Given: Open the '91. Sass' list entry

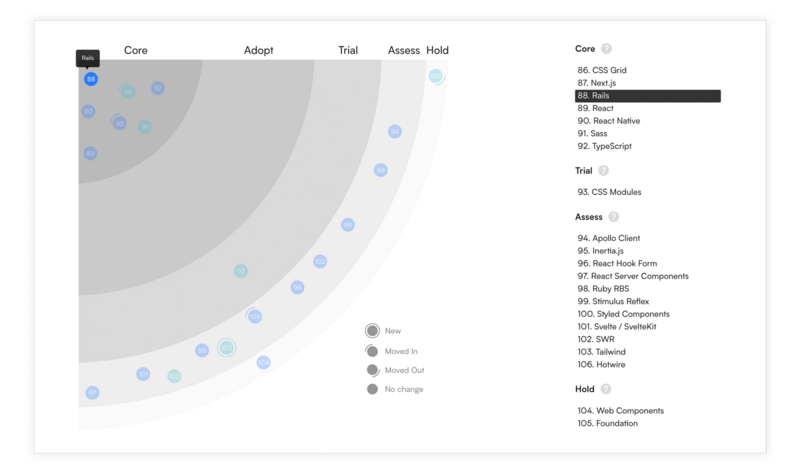Looking at the screenshot, I should click(592, 134).
